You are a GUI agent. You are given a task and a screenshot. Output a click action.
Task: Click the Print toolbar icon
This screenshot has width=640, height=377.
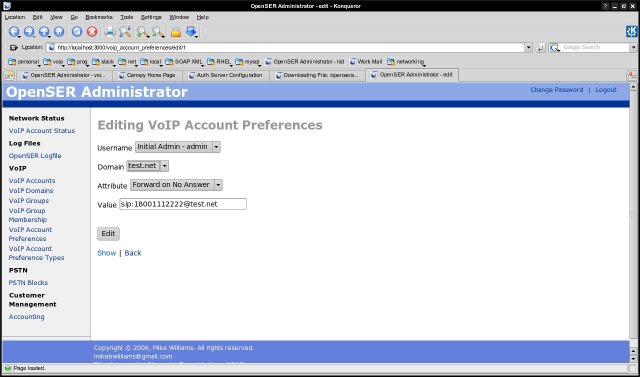(x=110, y=31)
